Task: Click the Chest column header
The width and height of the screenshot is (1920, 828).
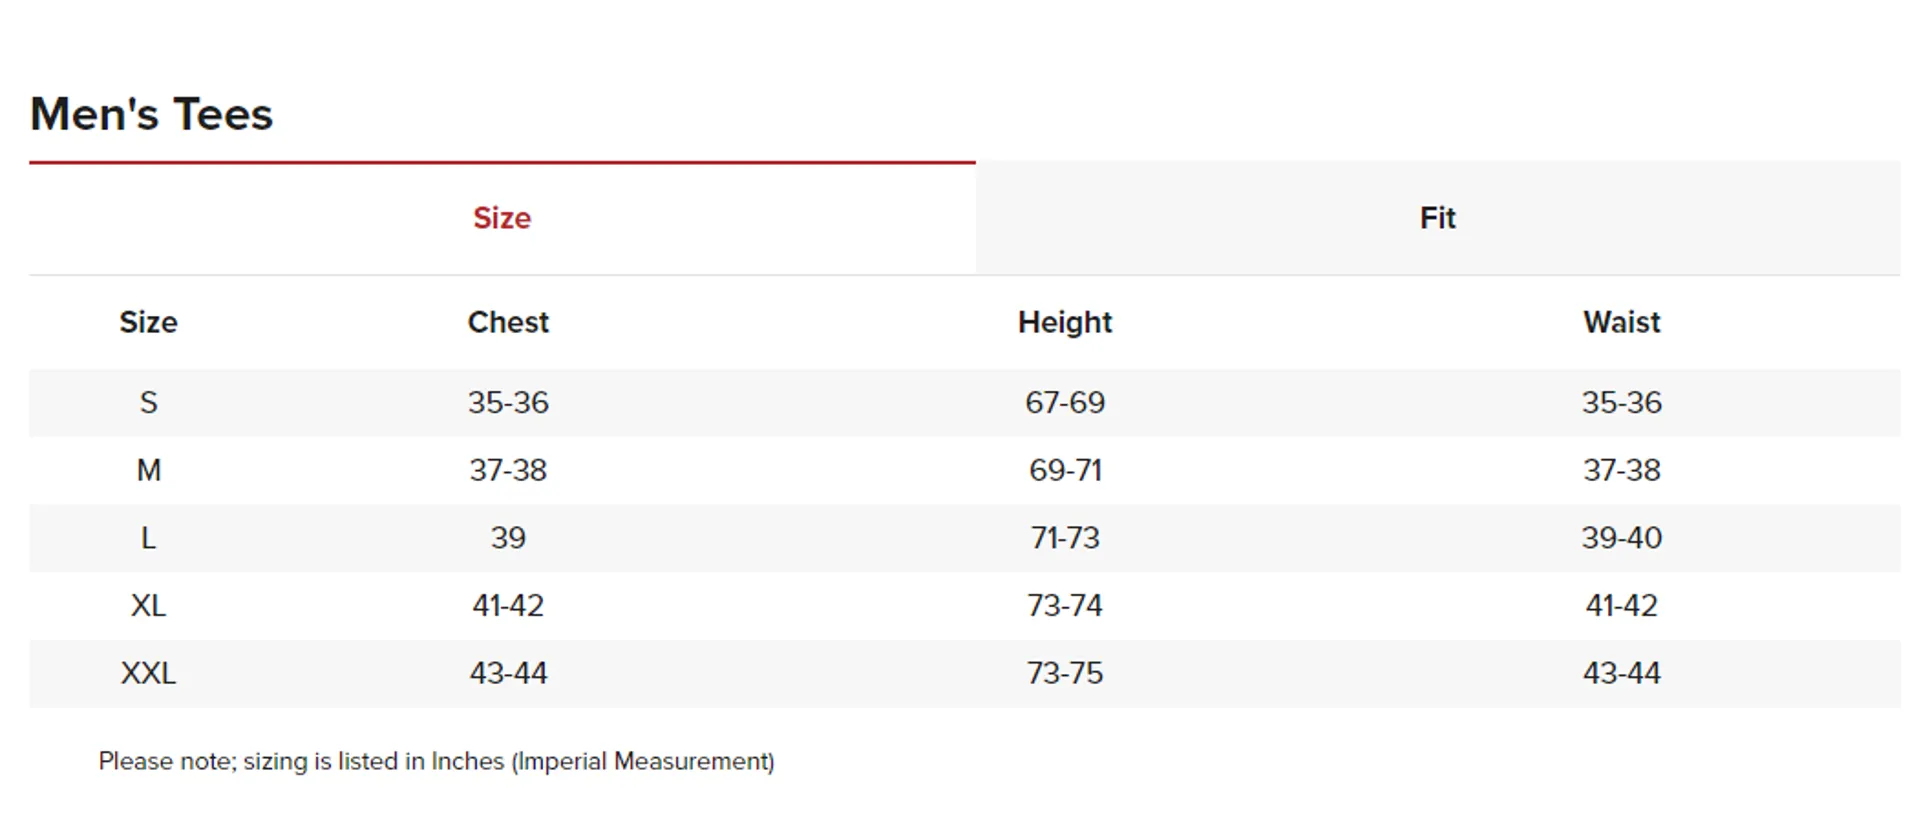Action: point(508,322)
